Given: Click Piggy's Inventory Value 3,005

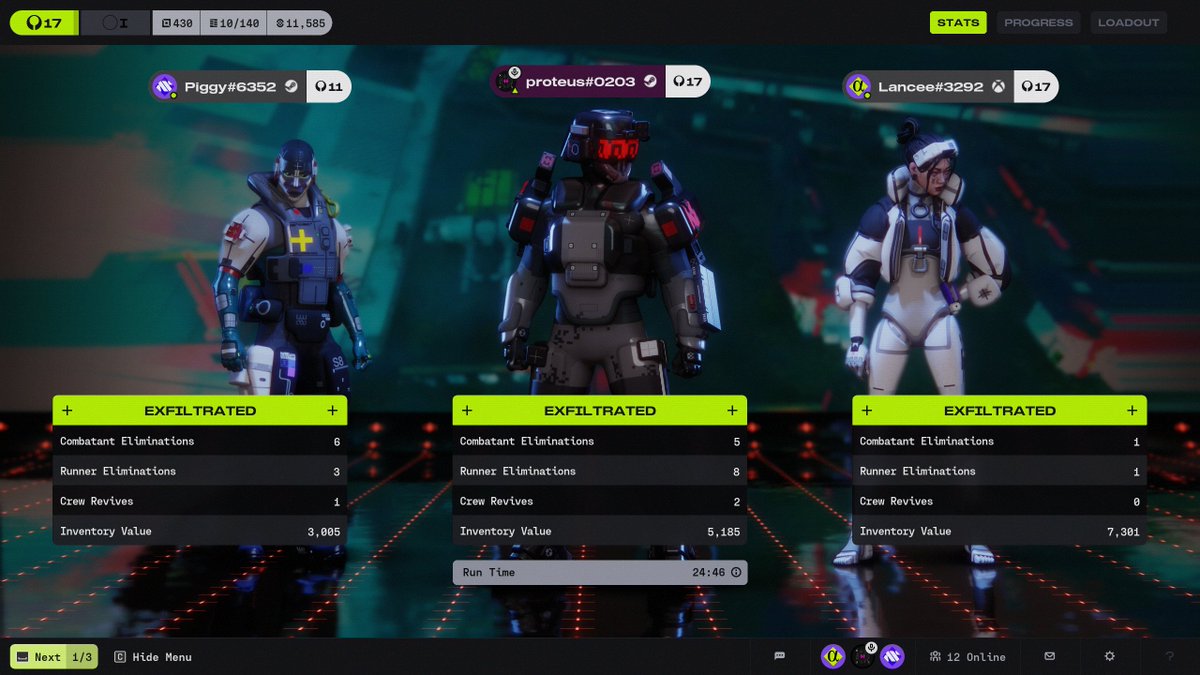Looking at the screenshot, I should [x=324, y=532].
